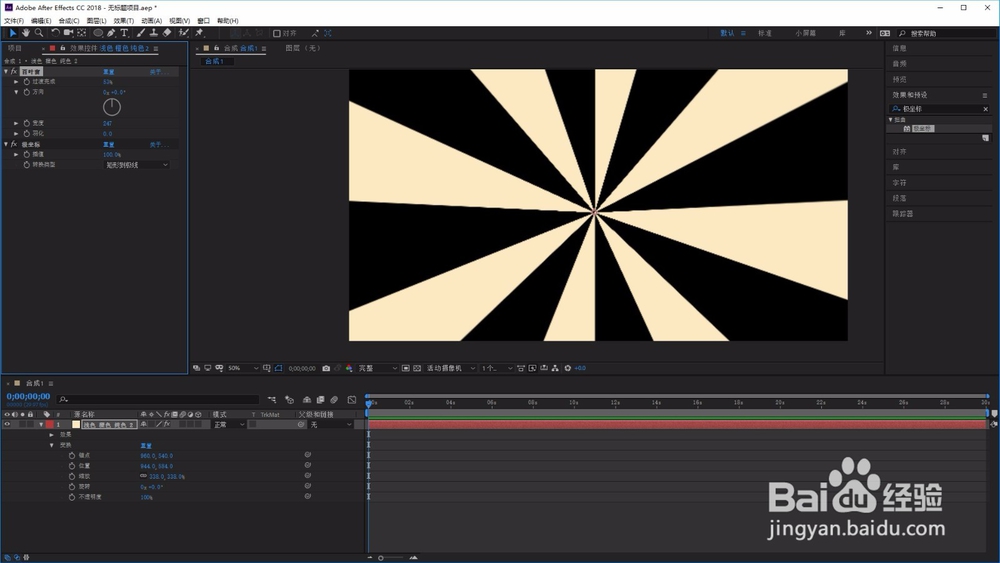Select the Hand tool
The height and width of the screenshot is (563, 1000).
(x=26, y=33)
